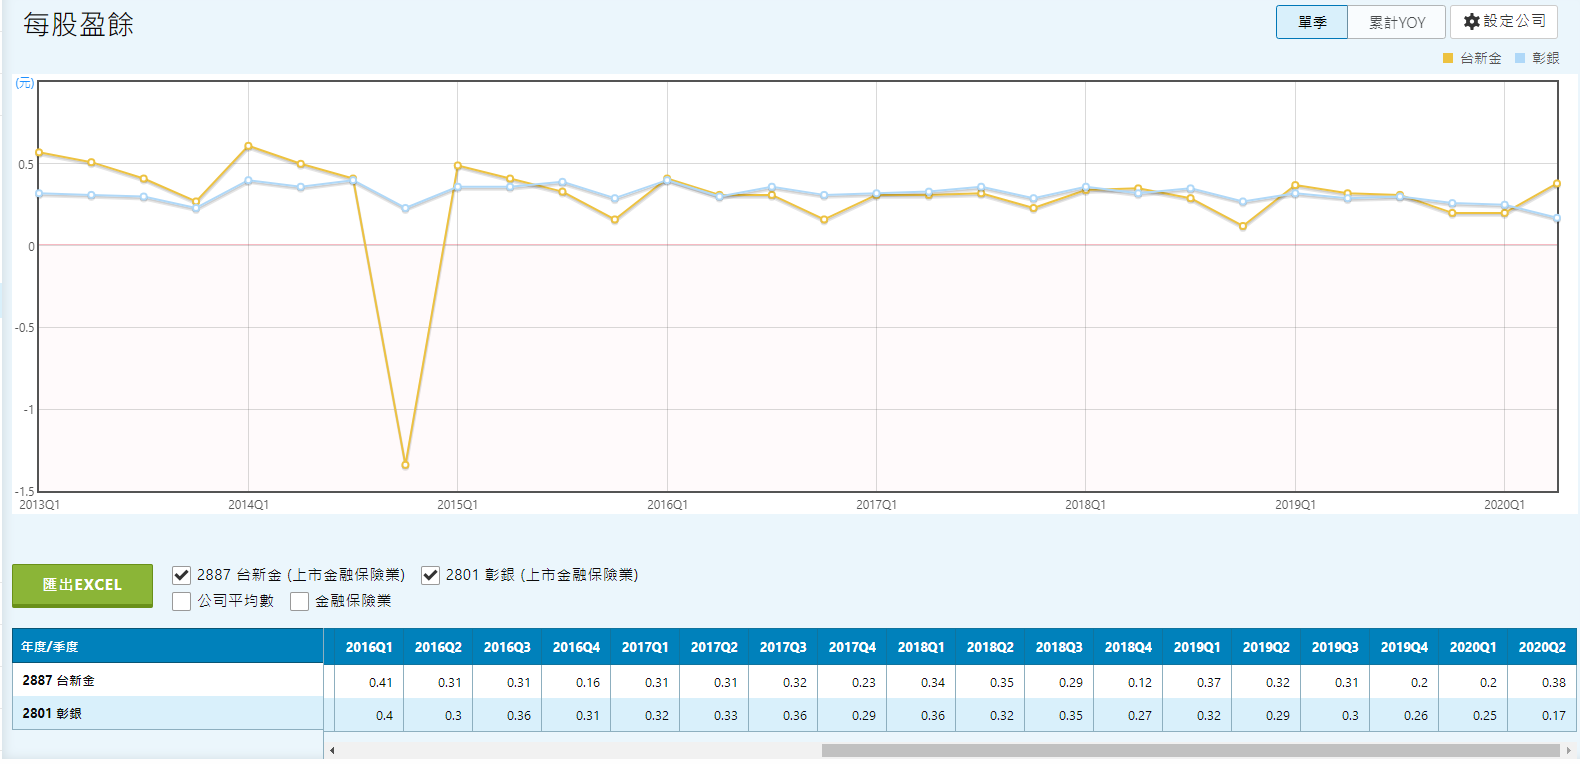
Task: Click 台新金 2019Q1 value 0.37
Action: 1208,683
